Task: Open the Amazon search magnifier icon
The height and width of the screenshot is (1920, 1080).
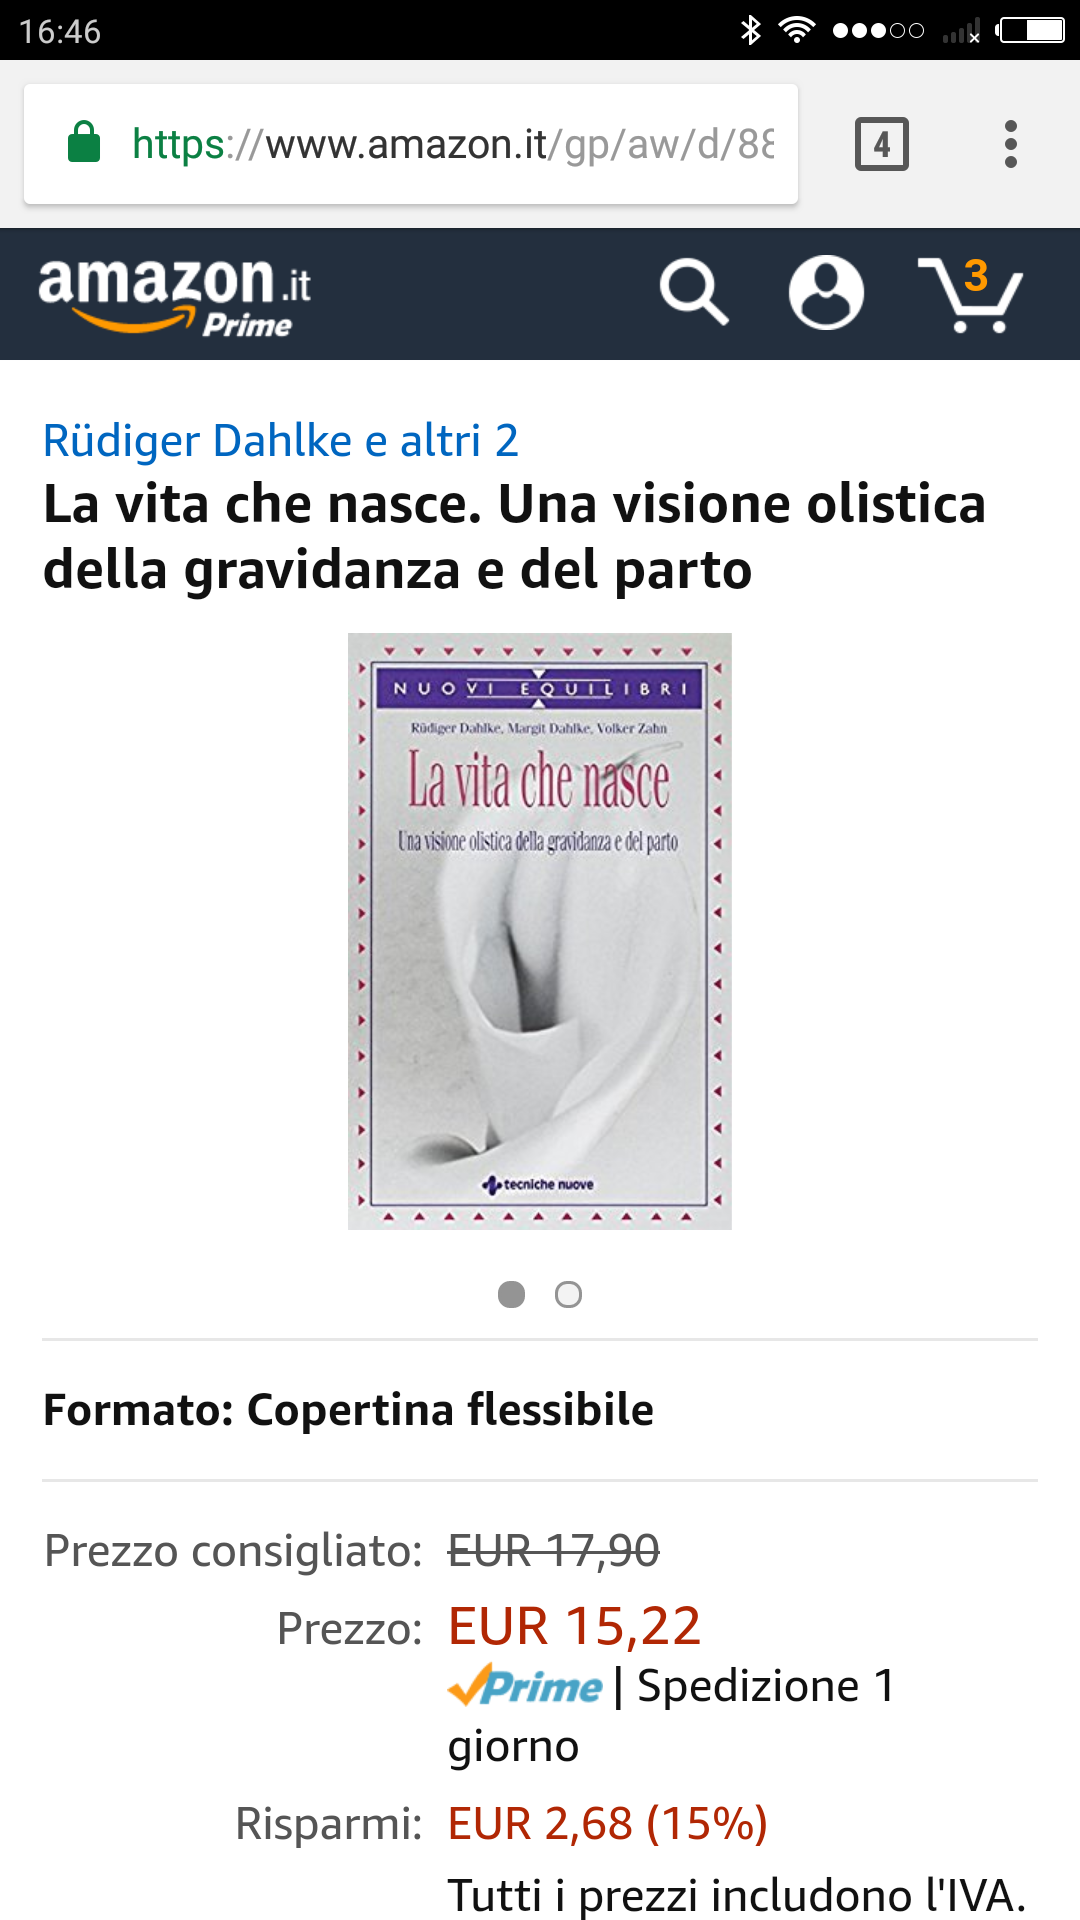Action: (x=694, y=292)
